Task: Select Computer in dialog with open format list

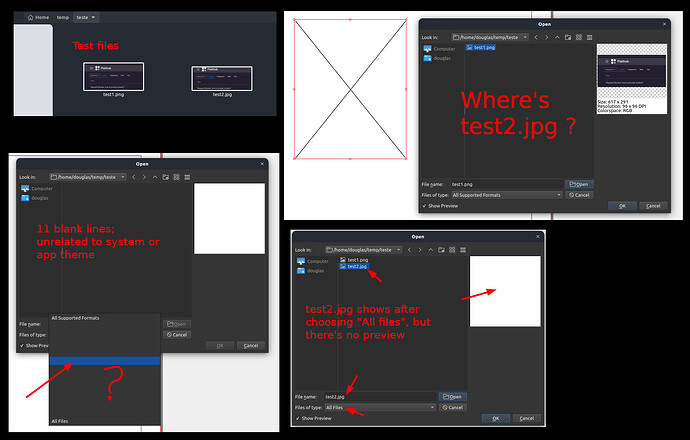Action: pyautogui.click(x=37, y=189)
